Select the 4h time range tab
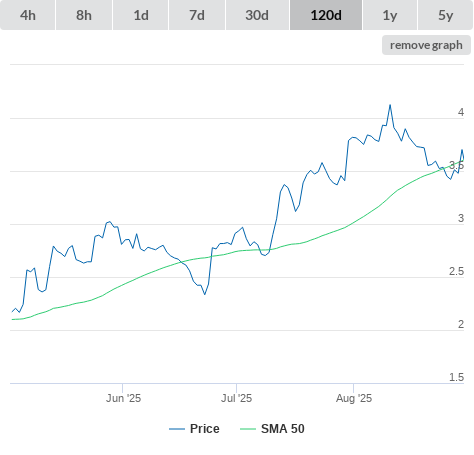474x455 pixels. click(28, 15)
